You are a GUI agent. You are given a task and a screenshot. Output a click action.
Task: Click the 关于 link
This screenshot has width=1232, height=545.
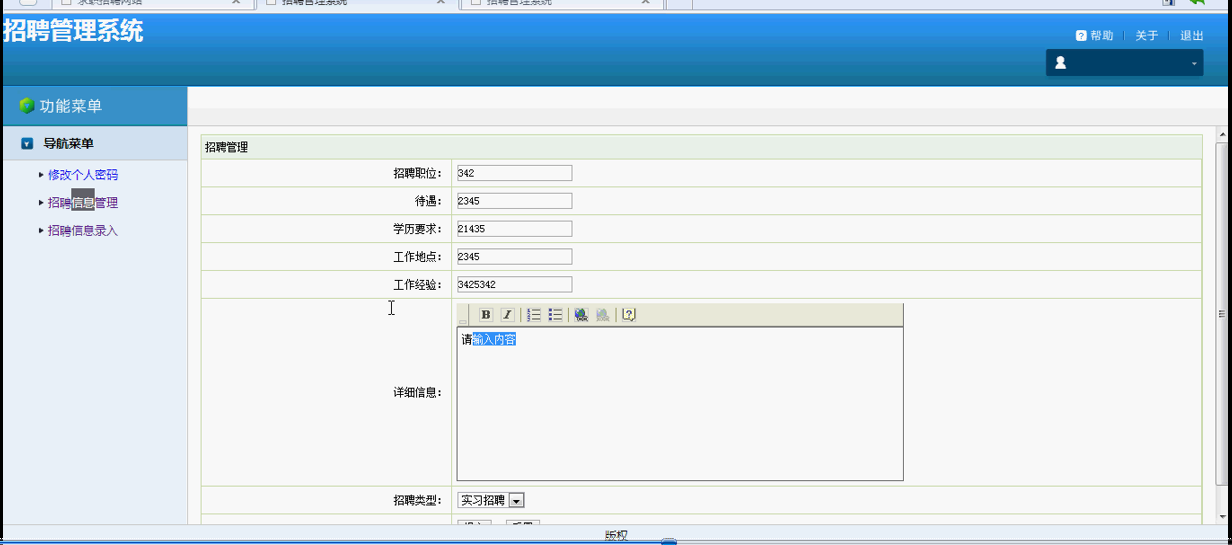tap(1147, 36)
